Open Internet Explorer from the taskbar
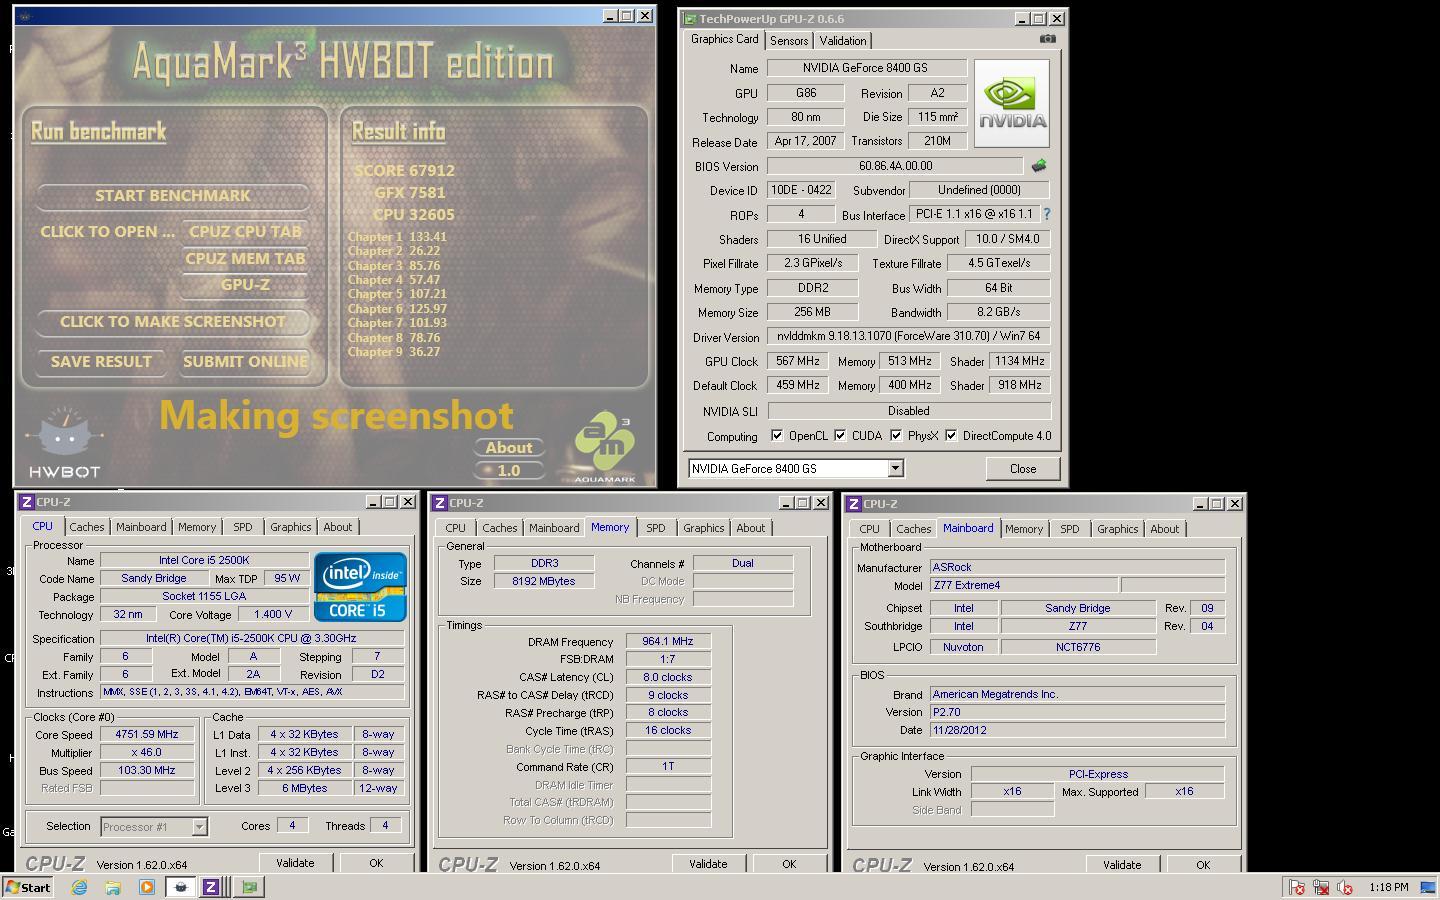The image size is (1440, 900). 79,887
